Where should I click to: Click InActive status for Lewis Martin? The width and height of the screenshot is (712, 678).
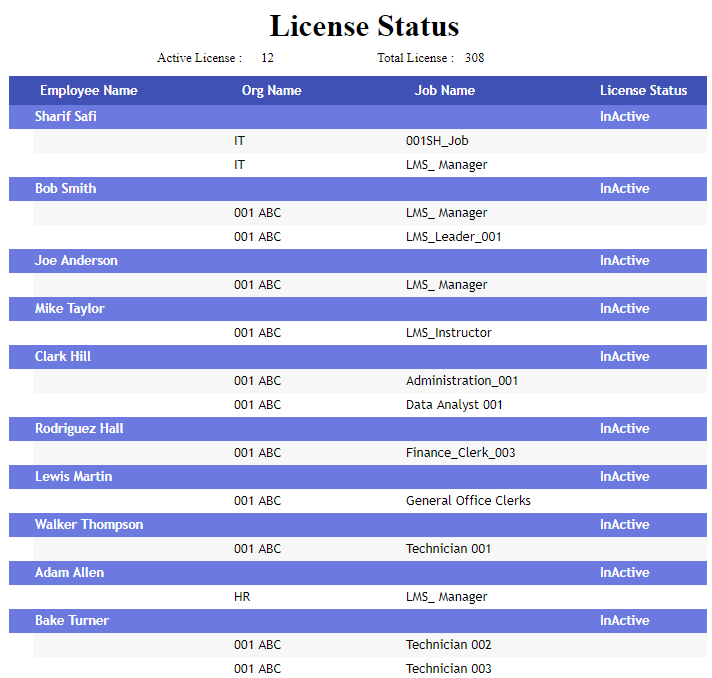pyautogui.click(x=624, y=477)
